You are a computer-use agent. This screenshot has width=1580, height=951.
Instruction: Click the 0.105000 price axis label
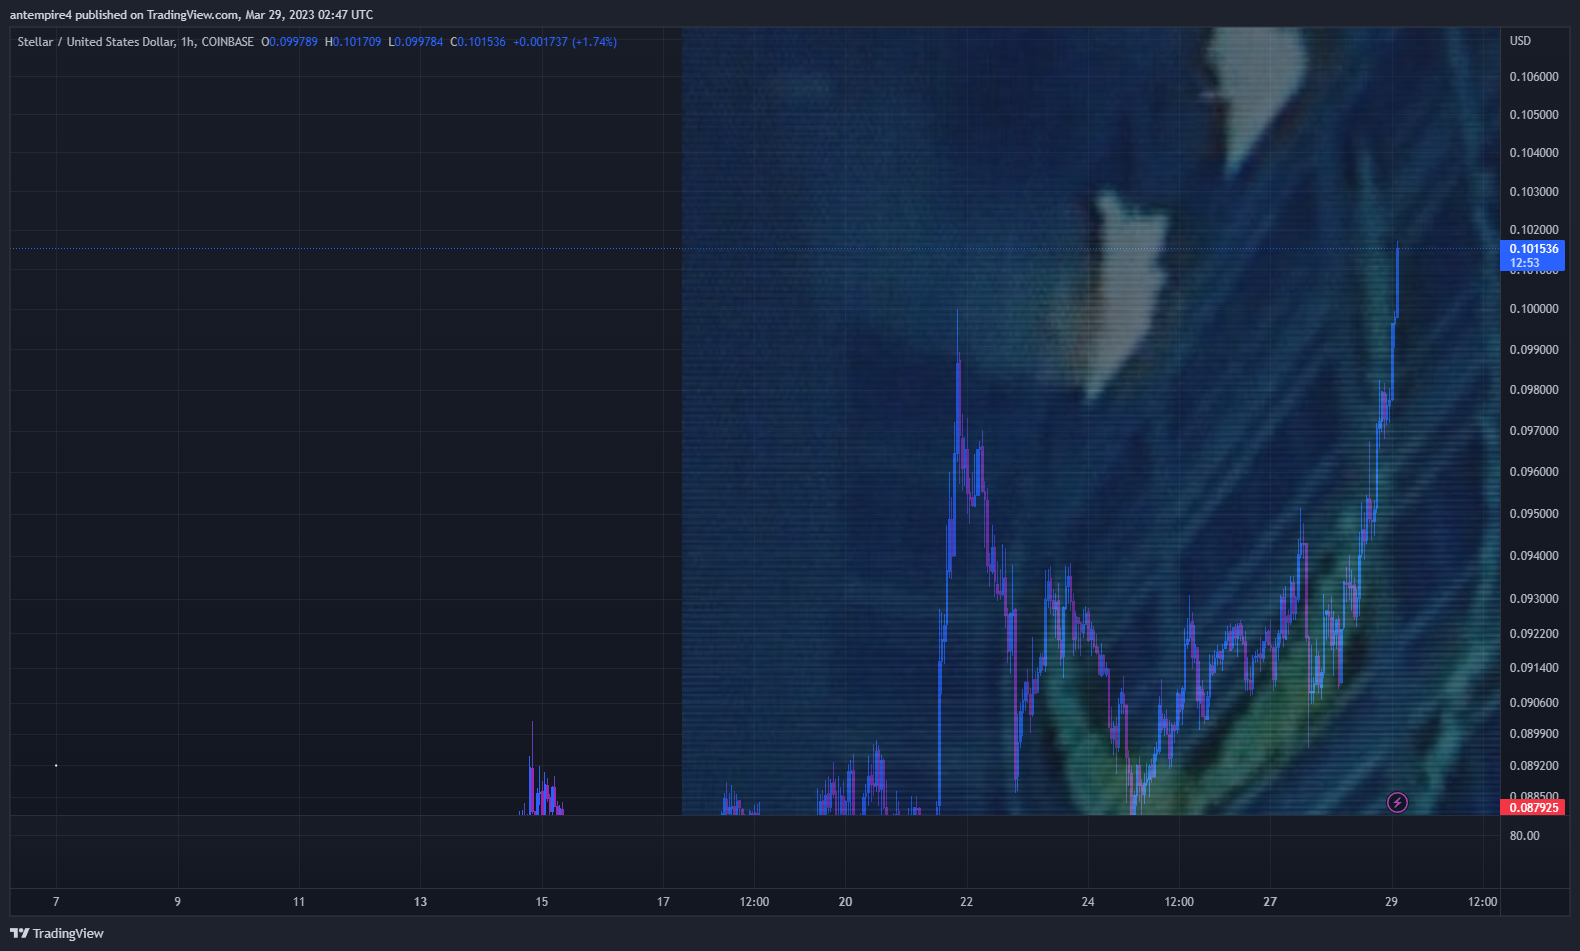pyautogui.click(x=1534, y=115)
